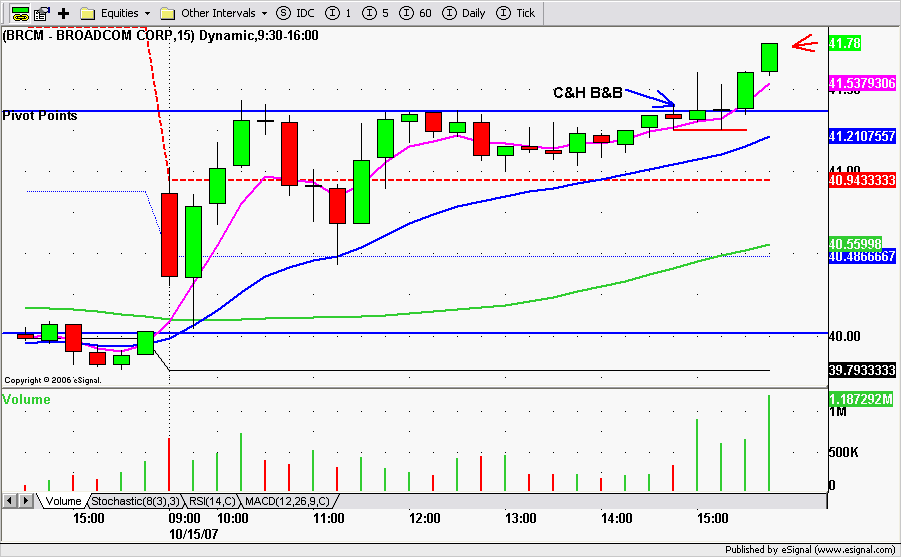Switch to the Daily interval button

[x=464, y=13]
